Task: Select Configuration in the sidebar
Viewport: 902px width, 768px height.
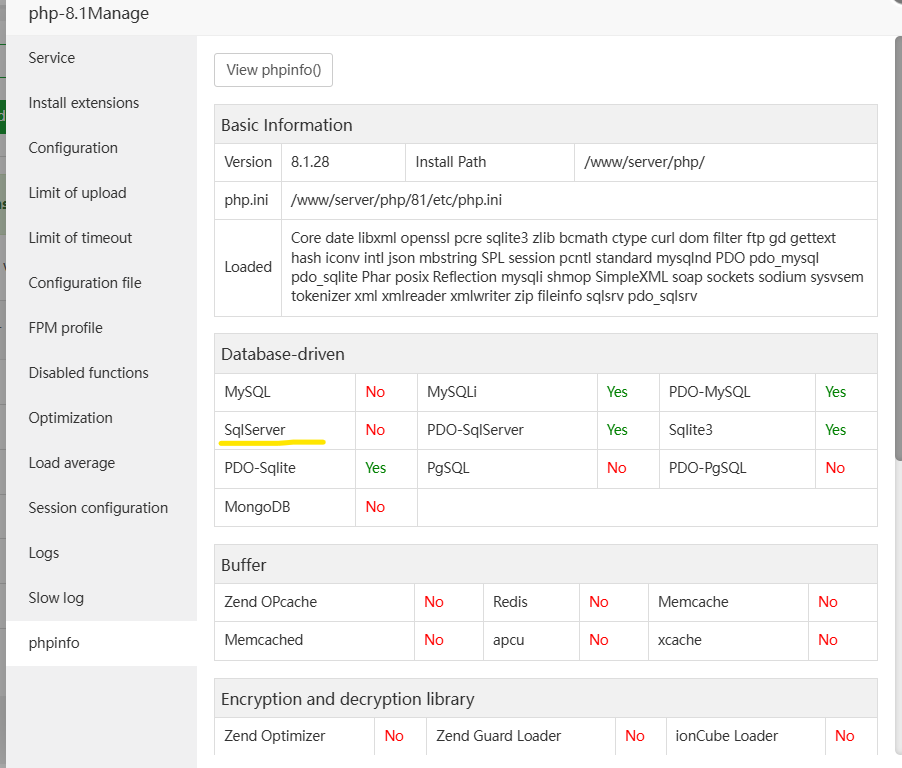Action: [73, 148]
